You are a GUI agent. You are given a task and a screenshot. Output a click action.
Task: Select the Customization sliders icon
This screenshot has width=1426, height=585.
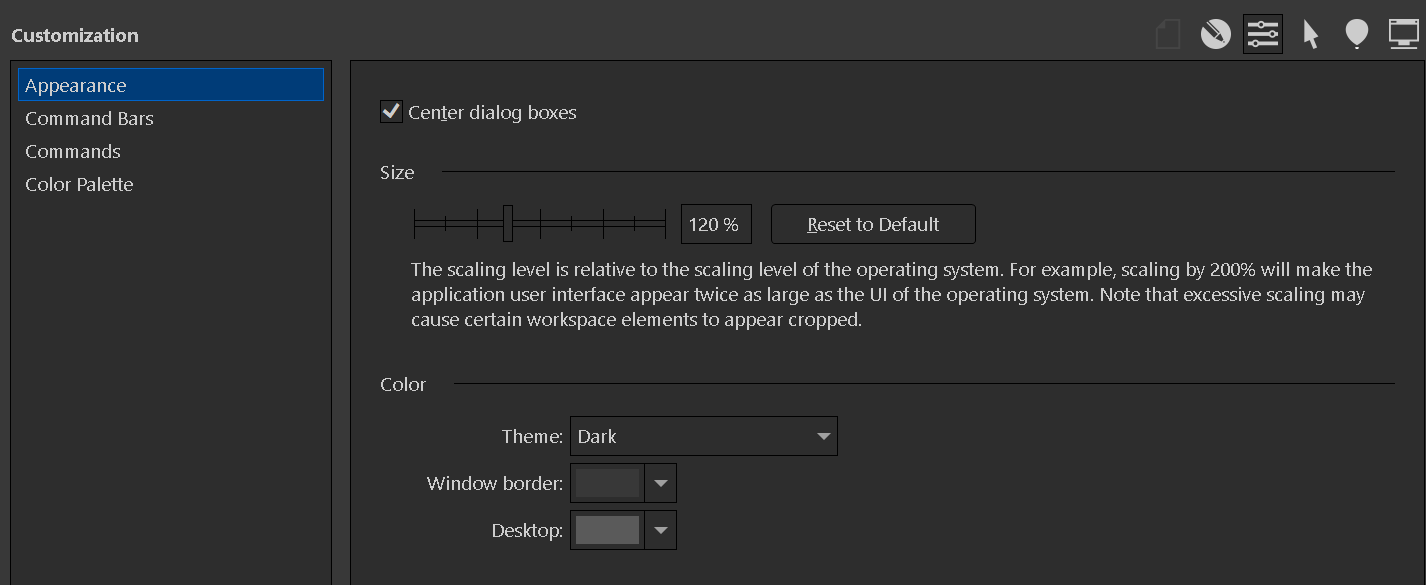[1263, 35]
